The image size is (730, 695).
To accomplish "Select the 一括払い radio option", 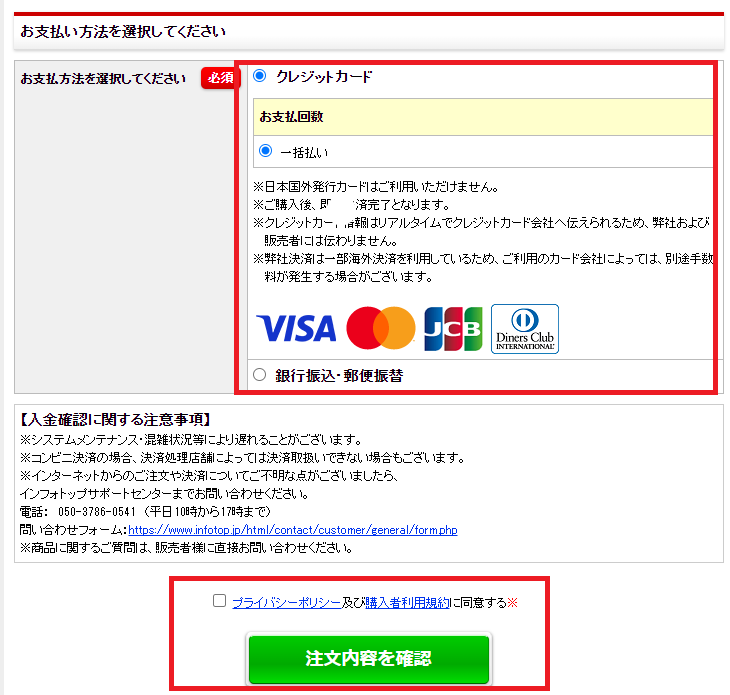I will coord(265,151).
